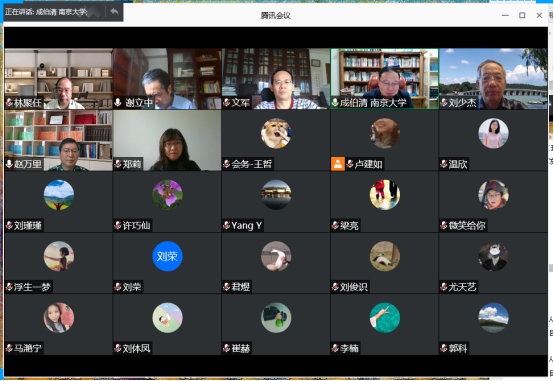Select 尤天艺 participant avatar
Image resolution: width=554 pixels, height=381 pixels.
tap(493, 256)
